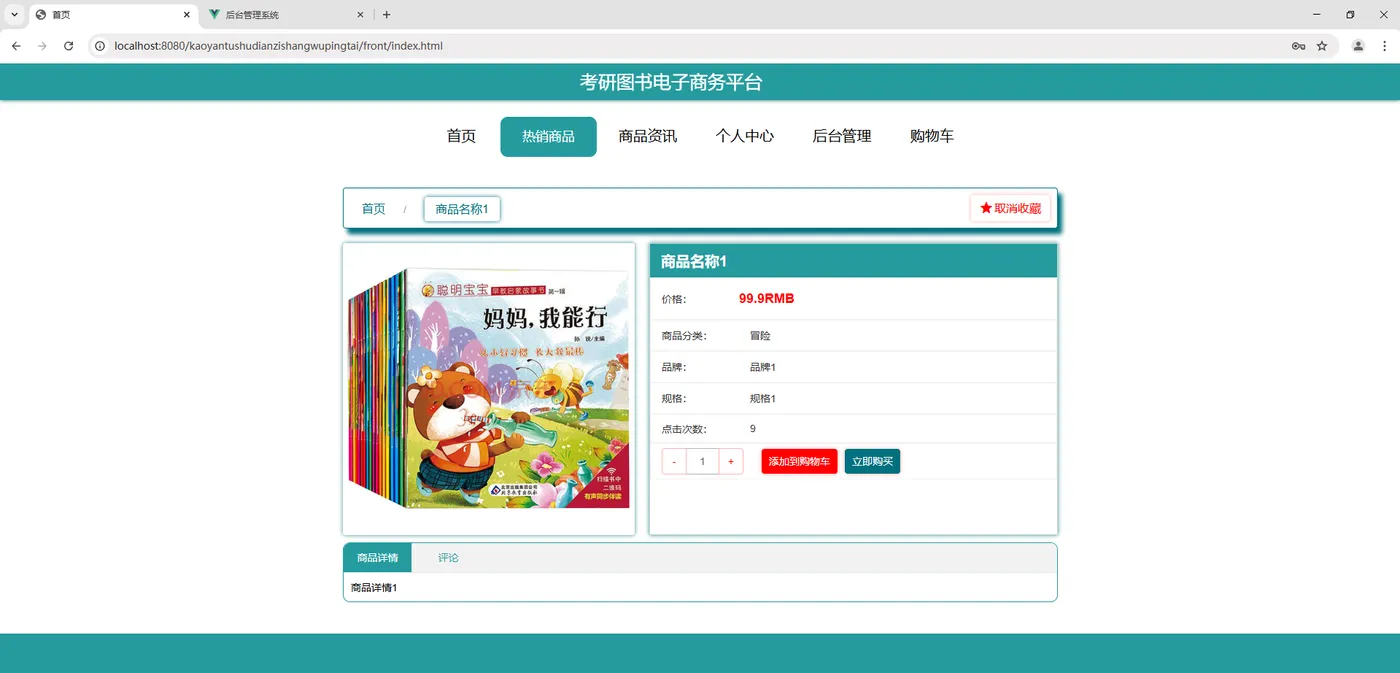Bookmark this page with star icon
Image resolution: width=1400 pixels, height=673 pixels.
[x=1322, y=46]
